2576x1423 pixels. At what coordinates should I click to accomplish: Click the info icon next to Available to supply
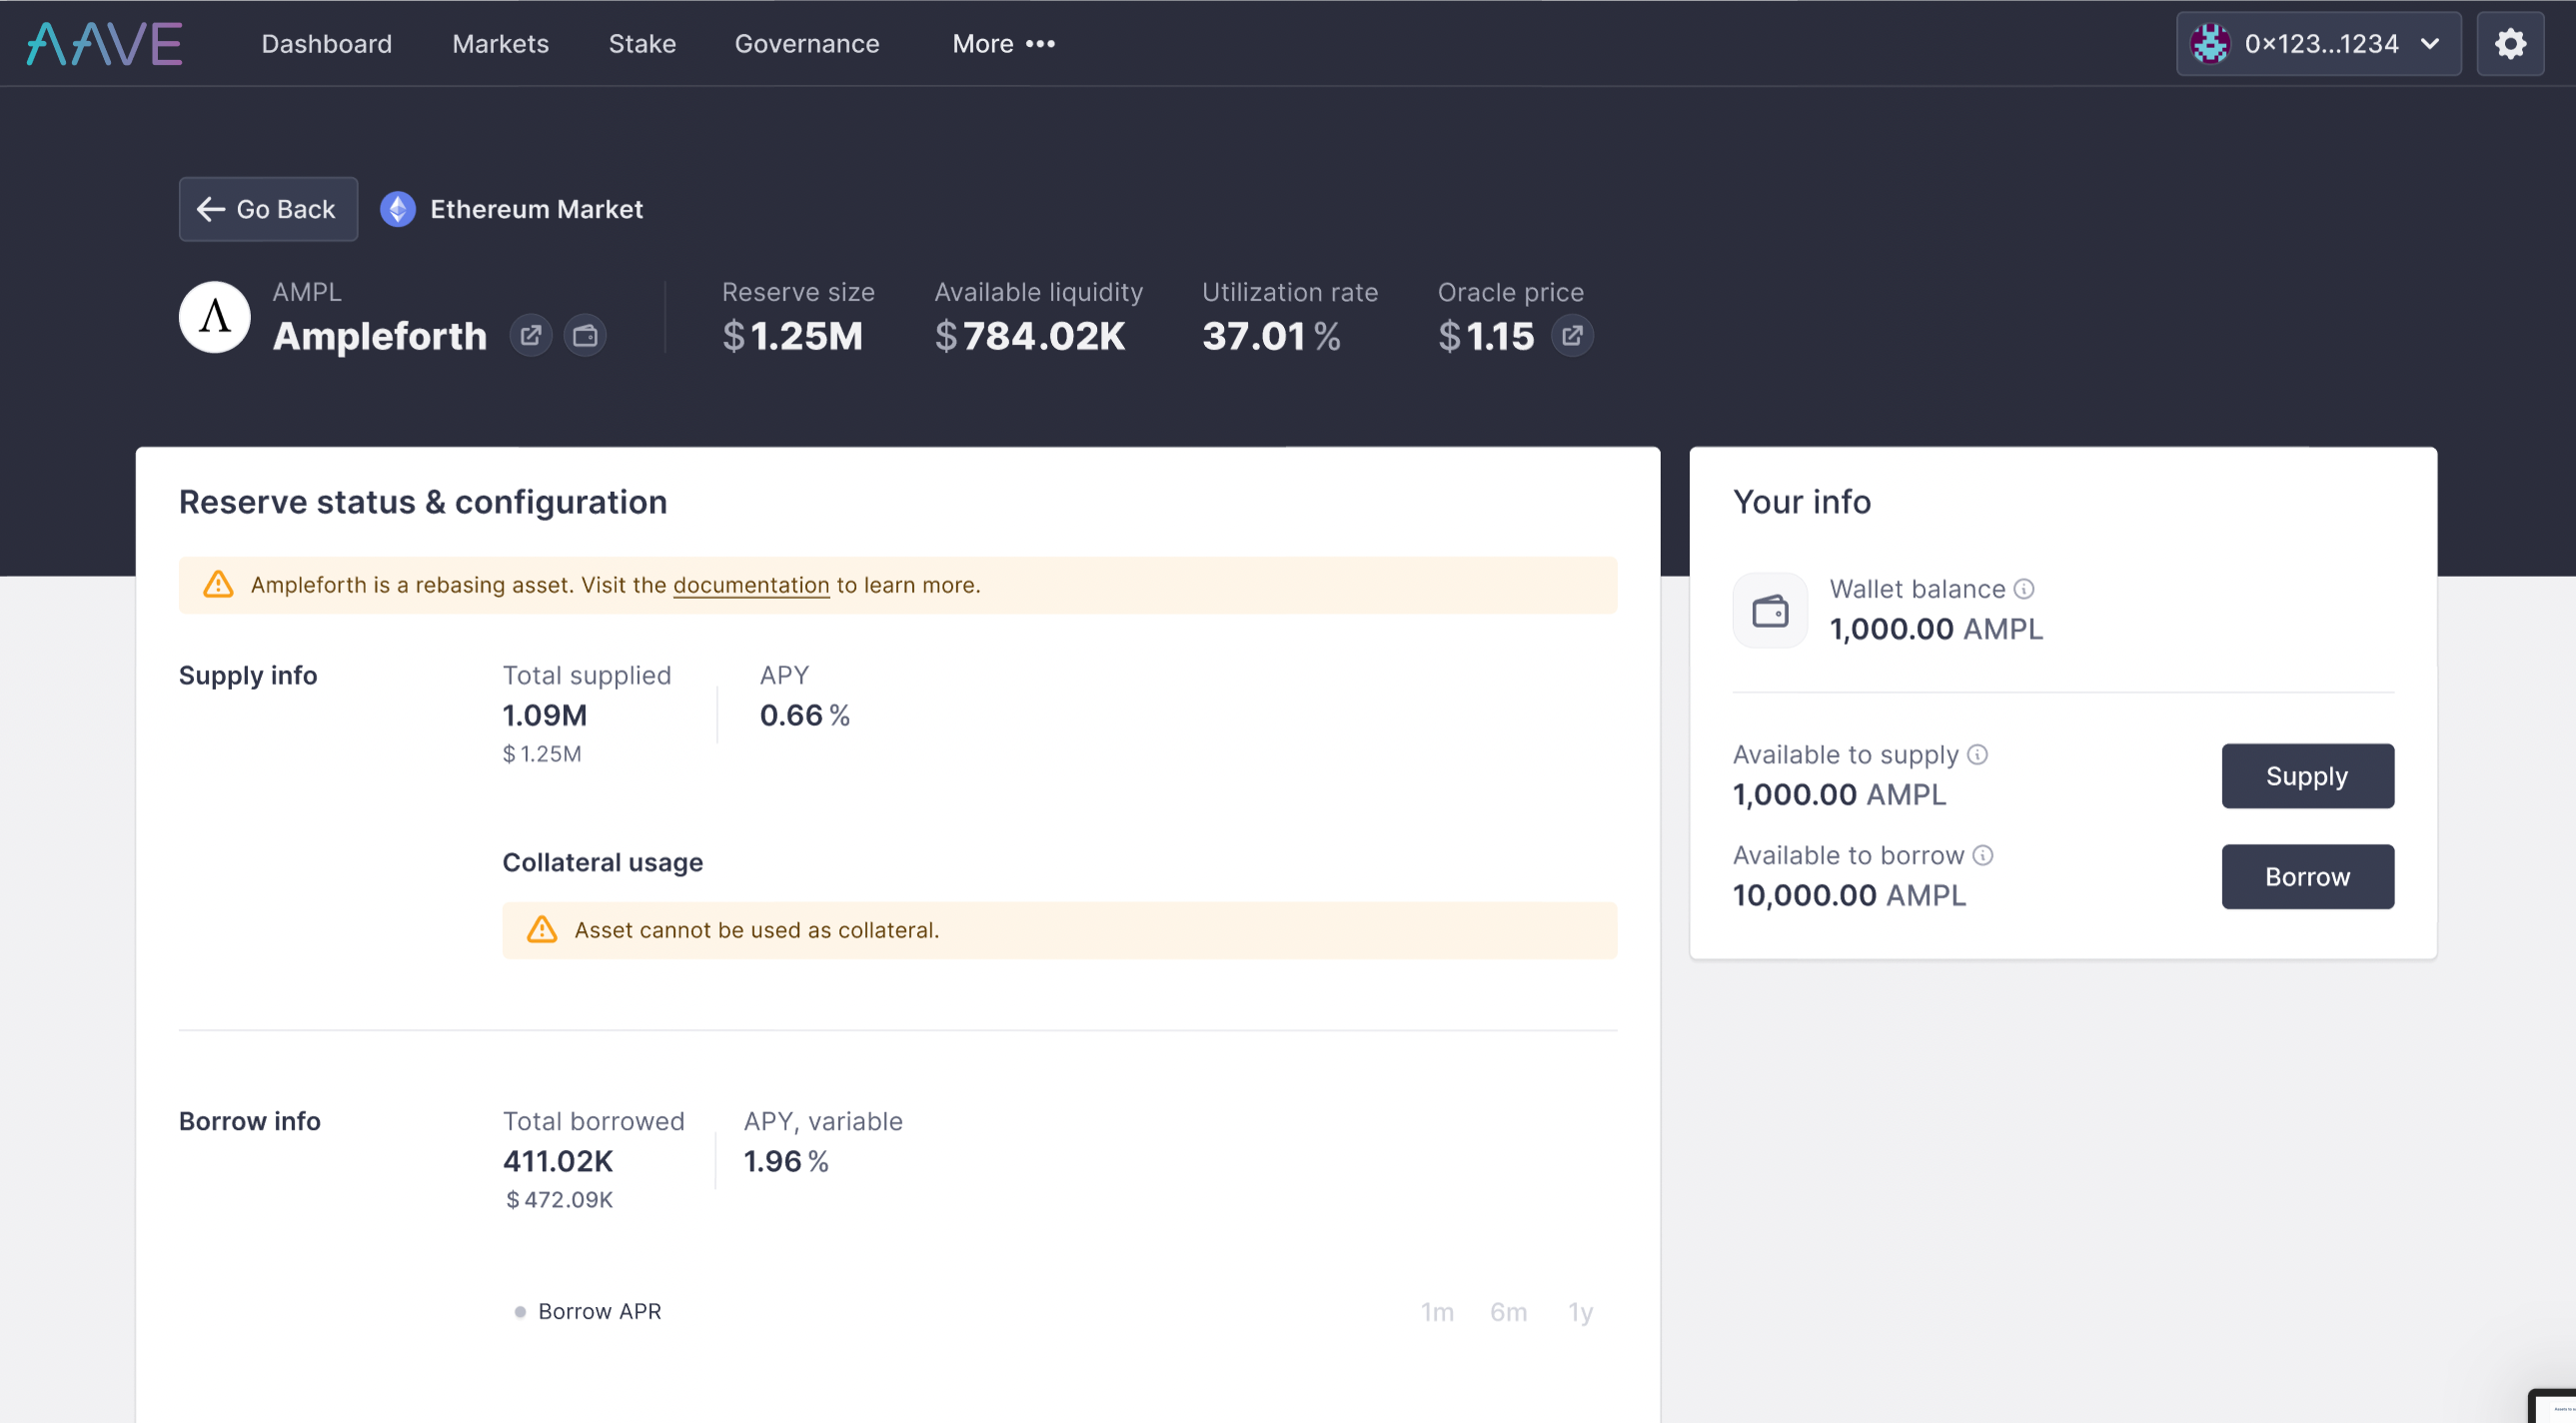1979,755
